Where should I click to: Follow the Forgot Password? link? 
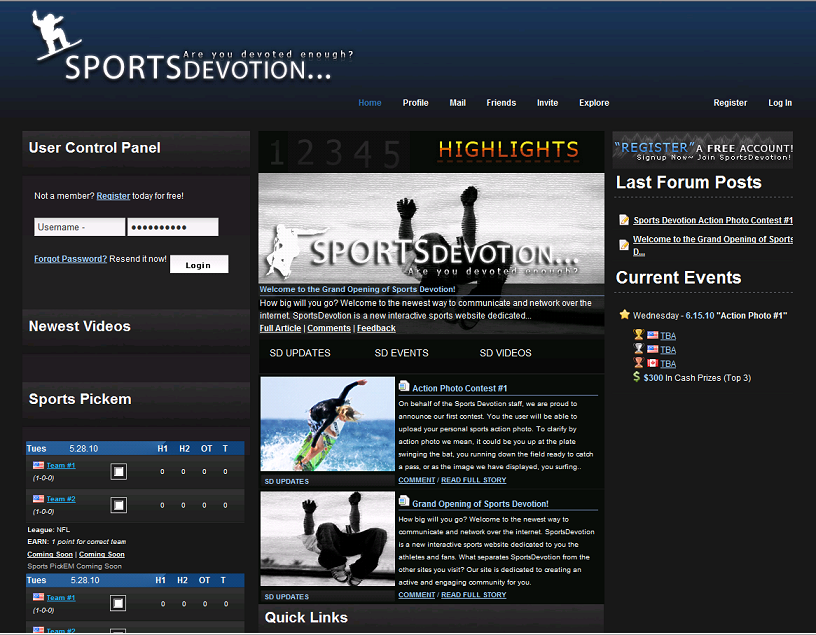point(70,259)
